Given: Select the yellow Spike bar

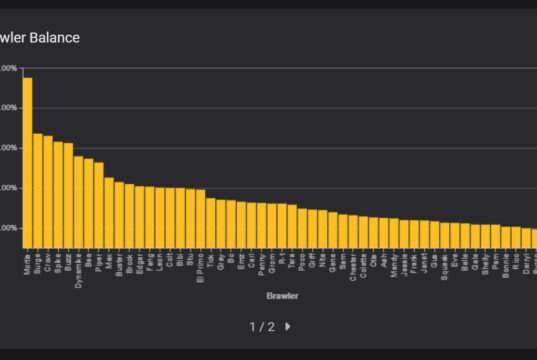Looking at the screenshot, I should click(x=58, y=195).
